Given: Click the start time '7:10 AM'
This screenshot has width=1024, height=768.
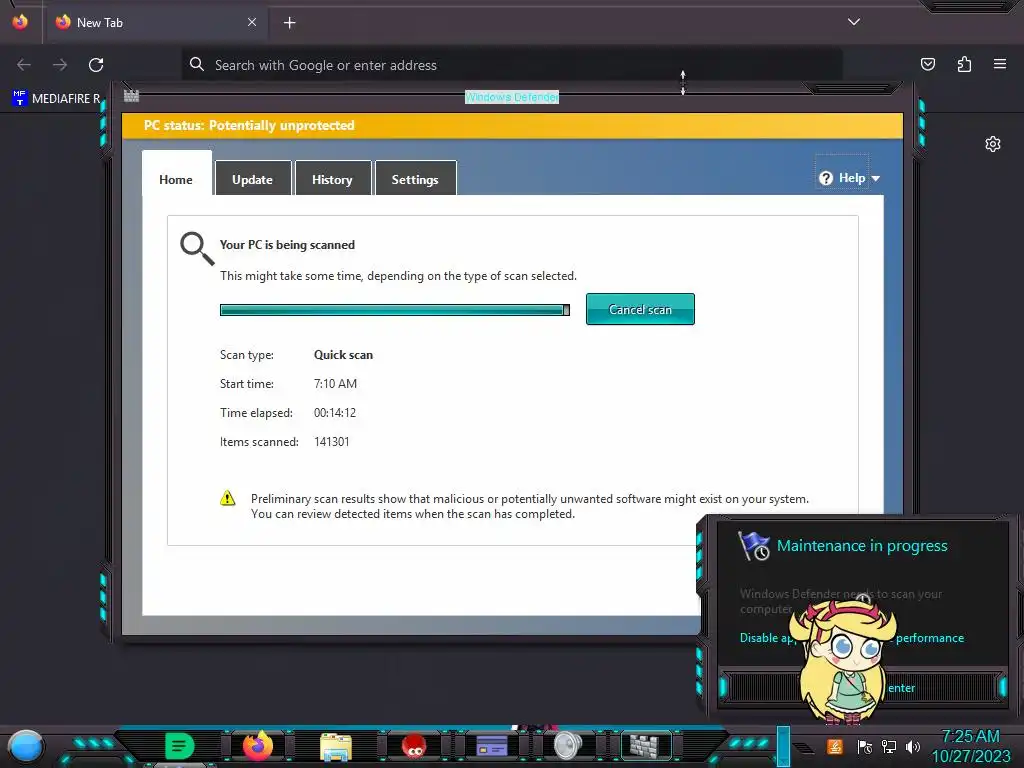Looking at the screenshot, I should click(x=335, y=383).
